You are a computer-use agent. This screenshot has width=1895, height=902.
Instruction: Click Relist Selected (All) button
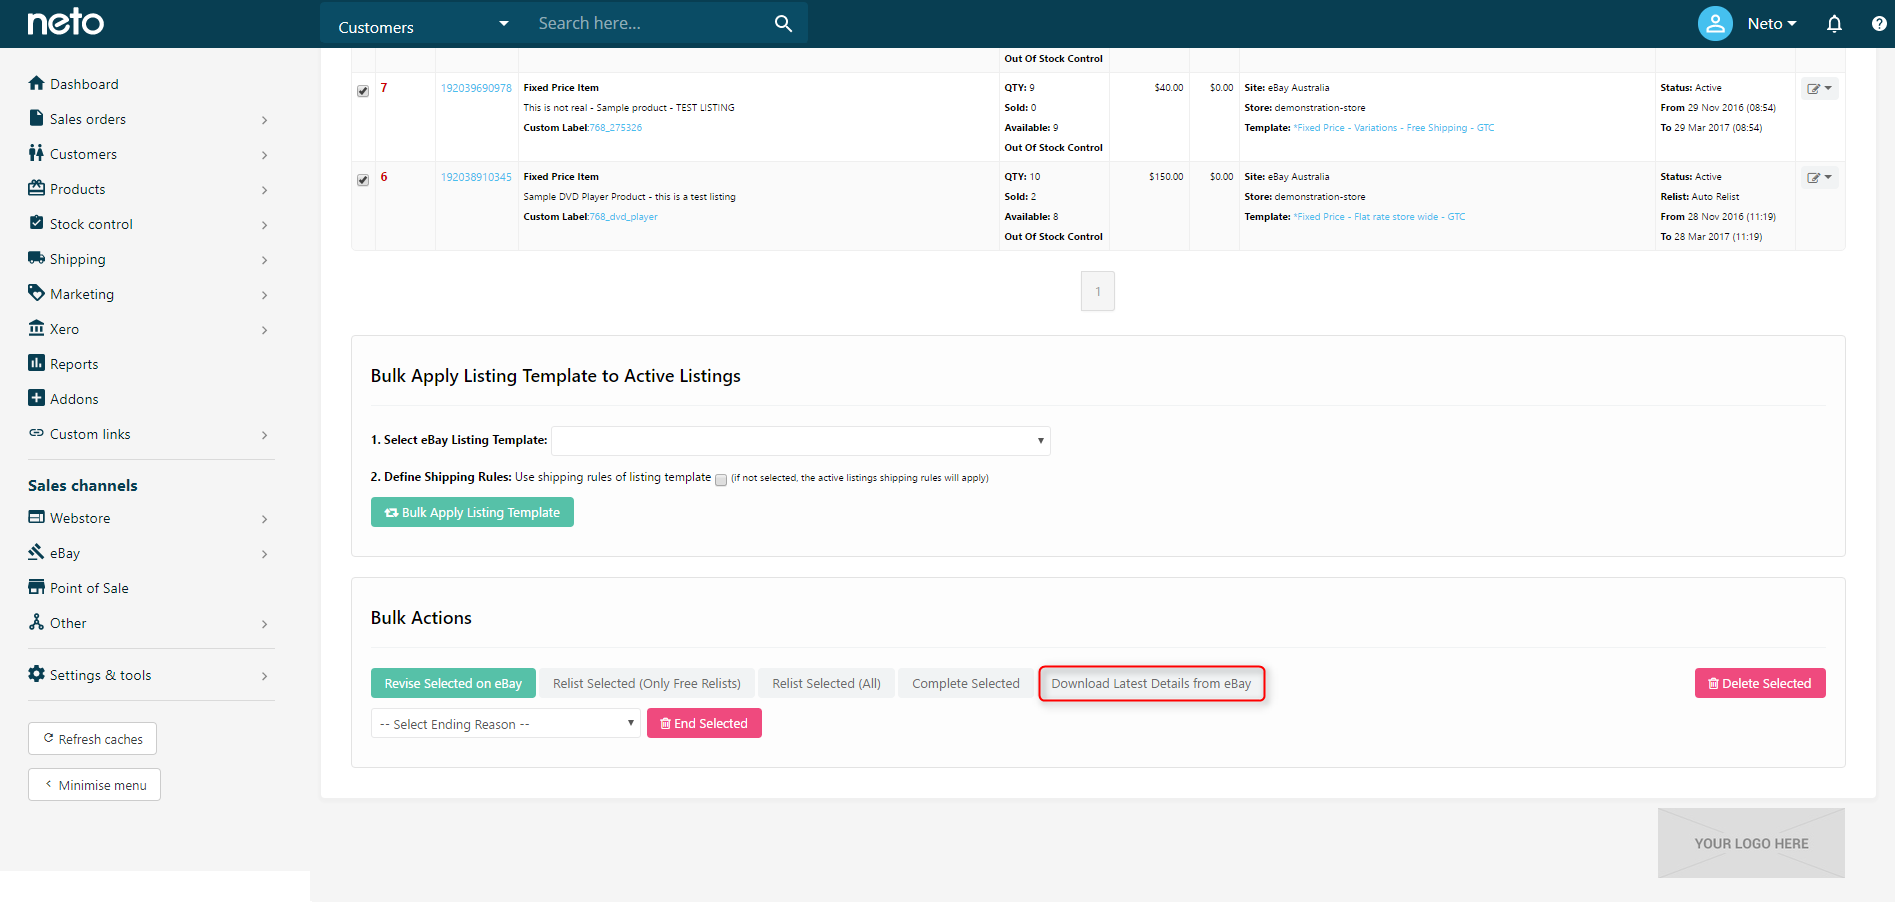tap(826, 683)
